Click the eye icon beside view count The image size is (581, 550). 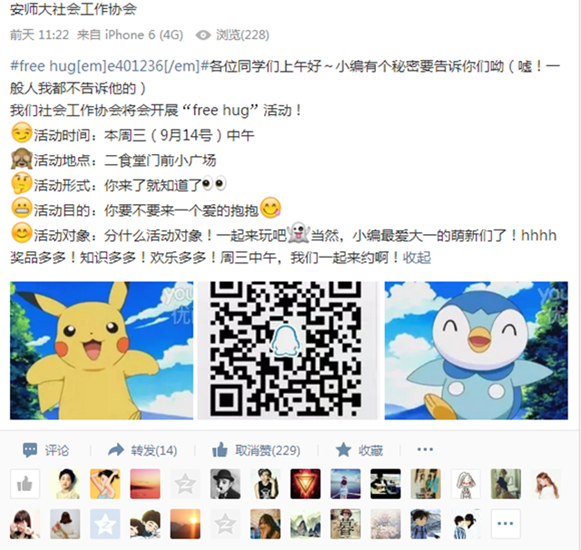click(x=203, y=35)
